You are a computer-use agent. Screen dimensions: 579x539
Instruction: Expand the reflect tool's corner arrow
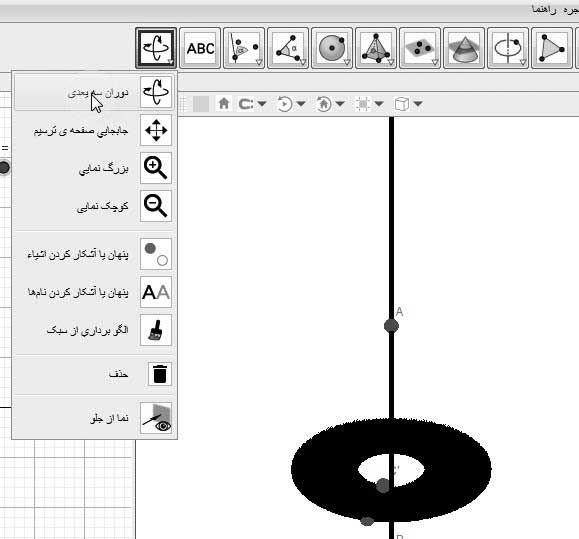click(x=259, y=62)
